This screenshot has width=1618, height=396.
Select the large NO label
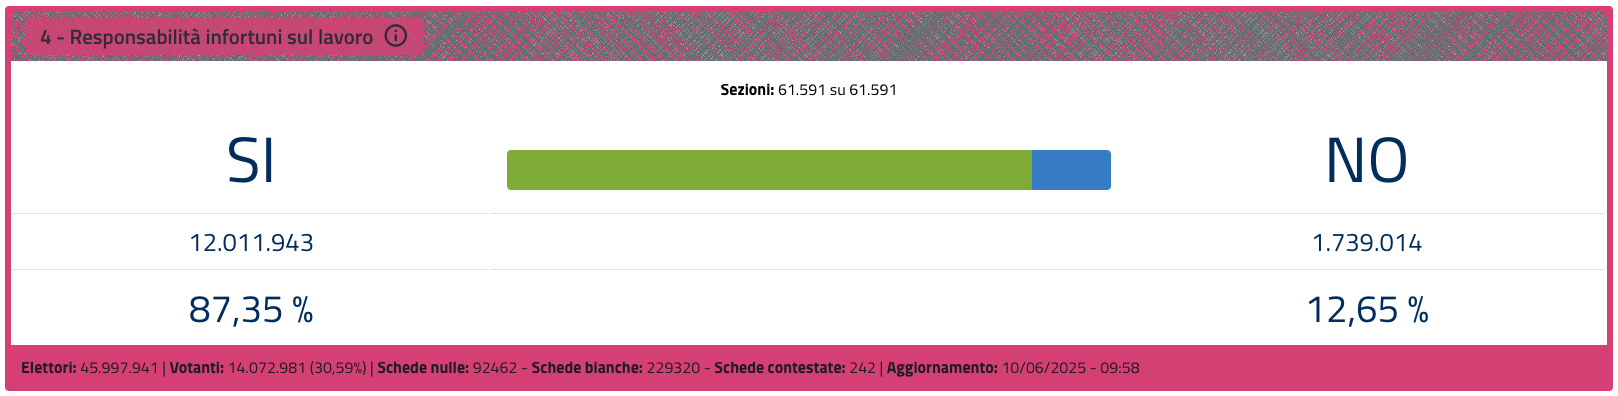[1367, 160]
